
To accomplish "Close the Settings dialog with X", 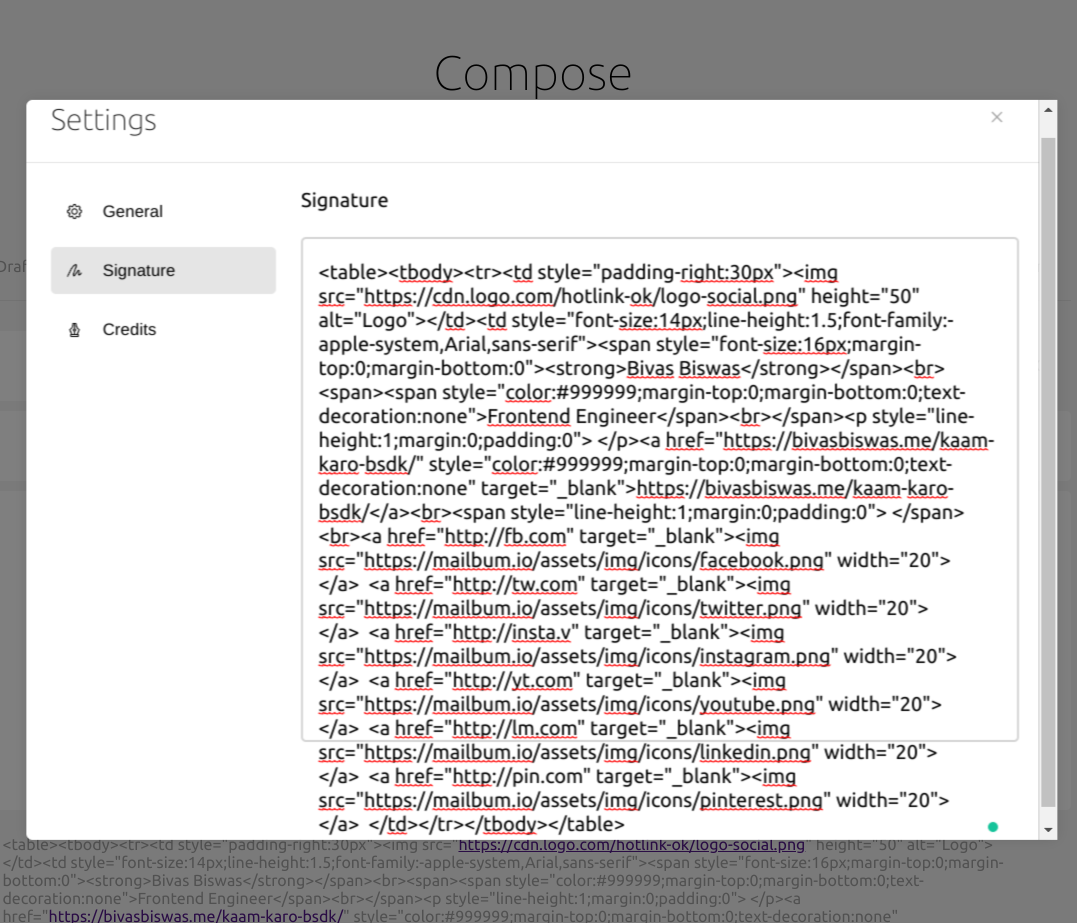I will point(997,117).
